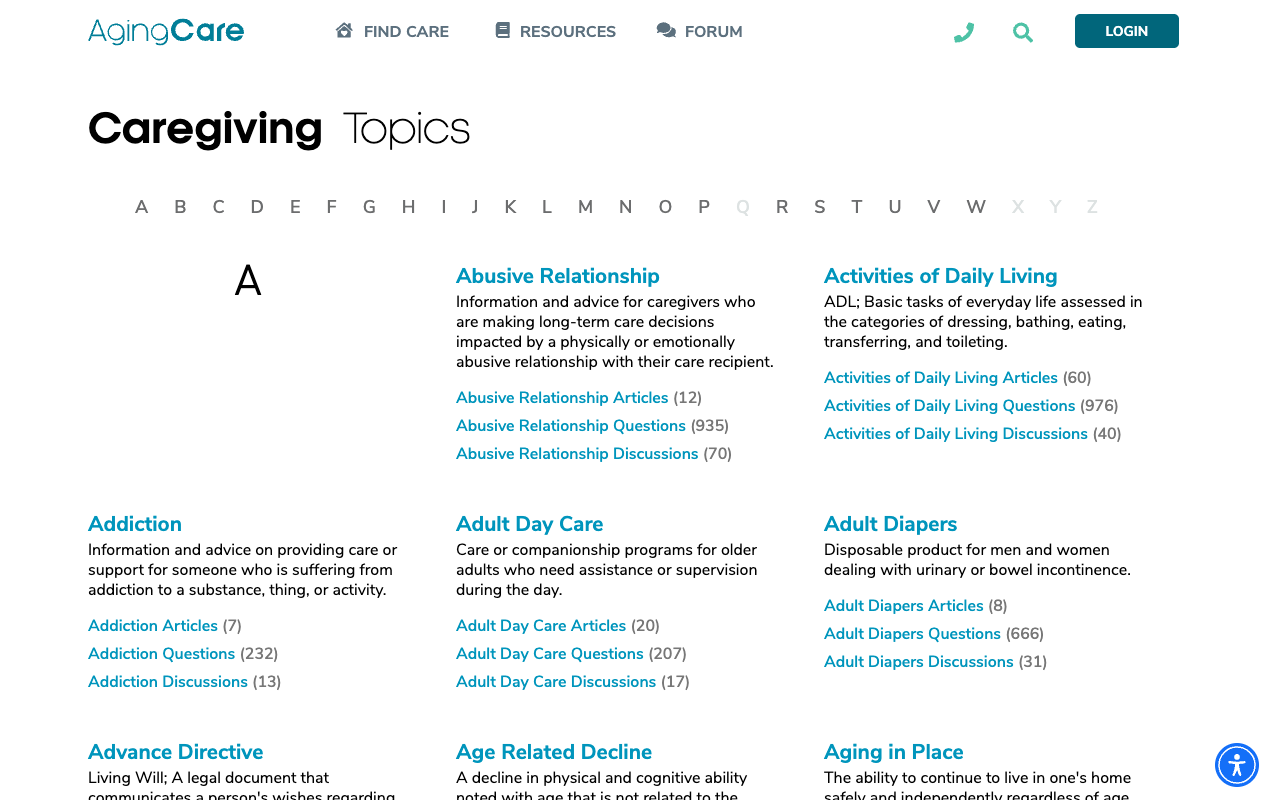Jump to letter T topics
The width and height of the screenshot is (1280, 800).
coord(857,207)
